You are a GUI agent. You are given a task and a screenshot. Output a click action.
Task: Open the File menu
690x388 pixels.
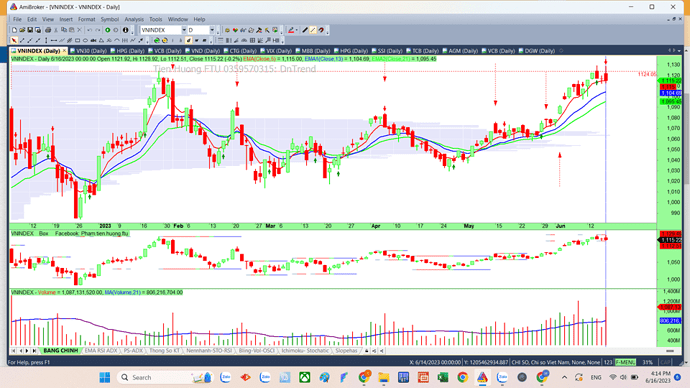click(17, 19)
